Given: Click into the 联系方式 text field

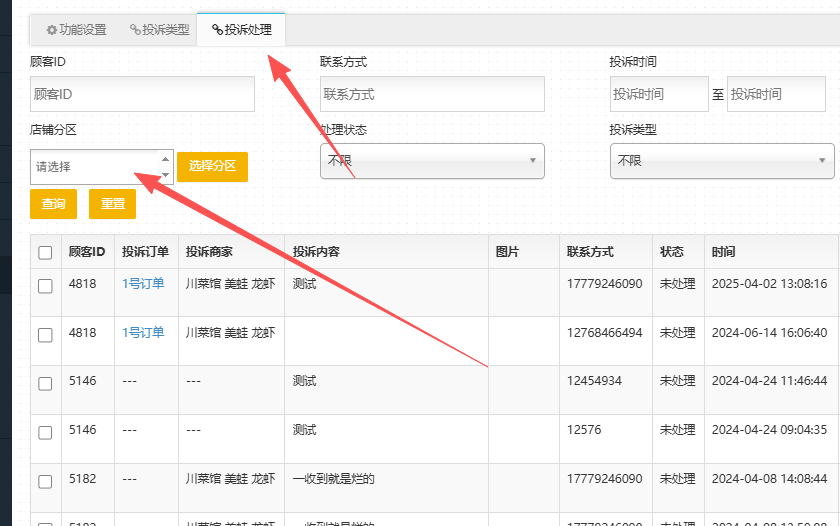Looking at the screenshot, I should (432, 94).
